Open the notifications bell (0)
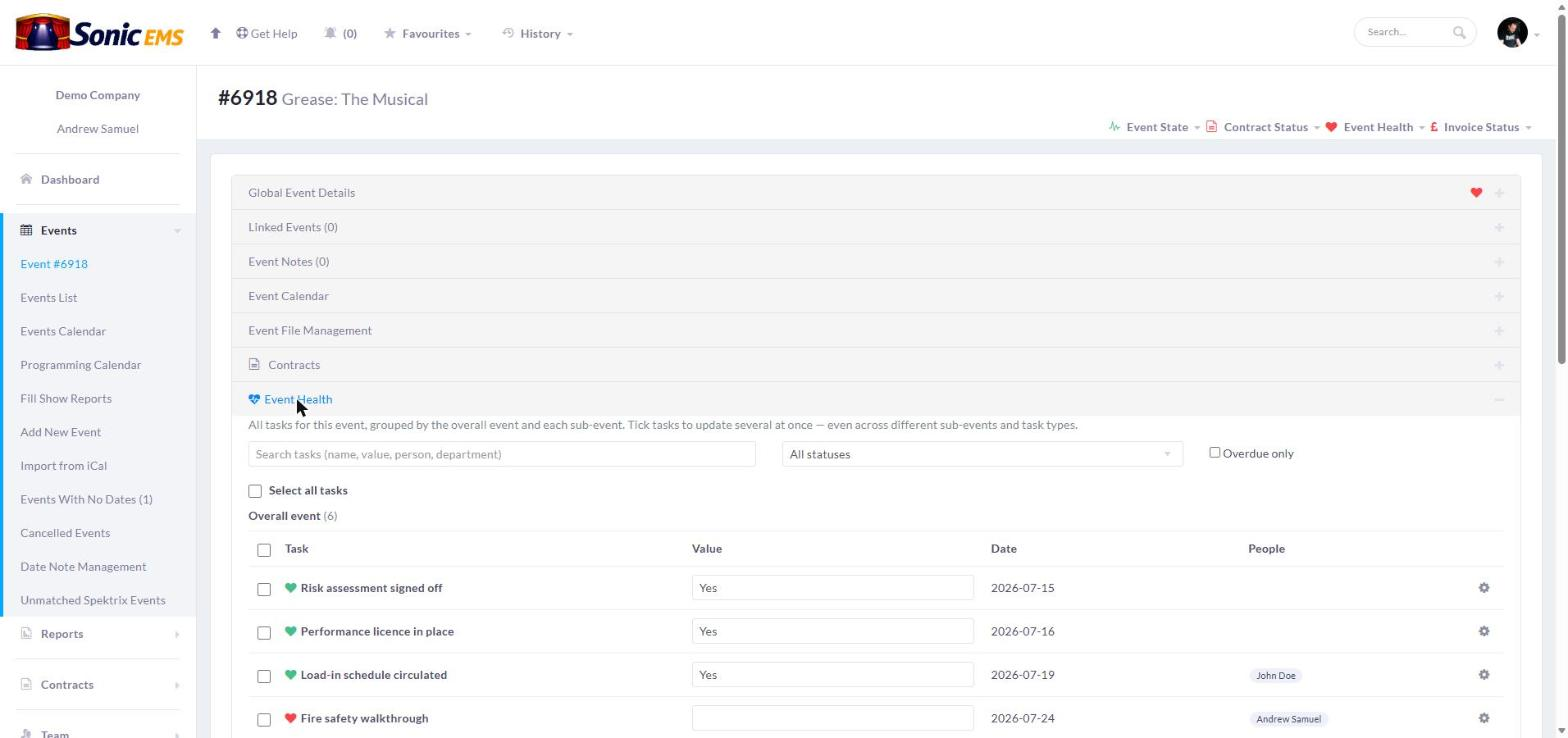Image resolution: width=1568 pixels, height=738 pixels. 340,33
